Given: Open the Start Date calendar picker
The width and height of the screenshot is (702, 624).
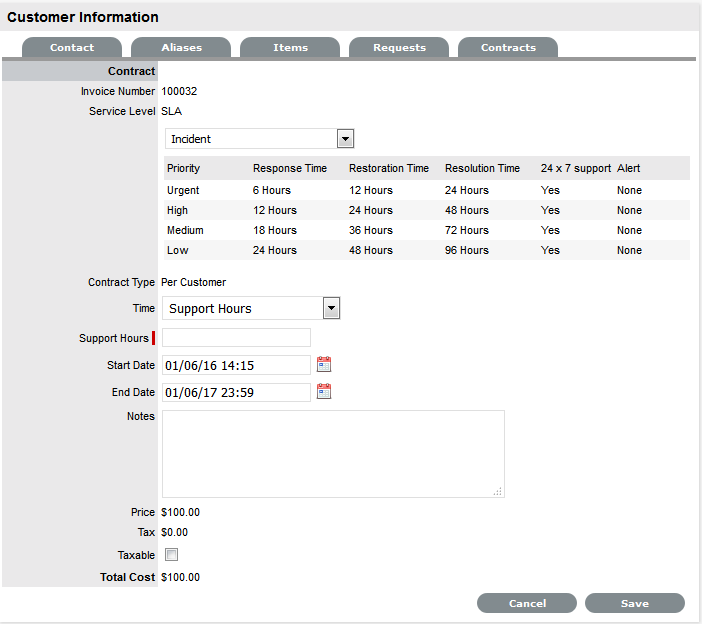Looking at the screenshot, I should tap(323, 364).
